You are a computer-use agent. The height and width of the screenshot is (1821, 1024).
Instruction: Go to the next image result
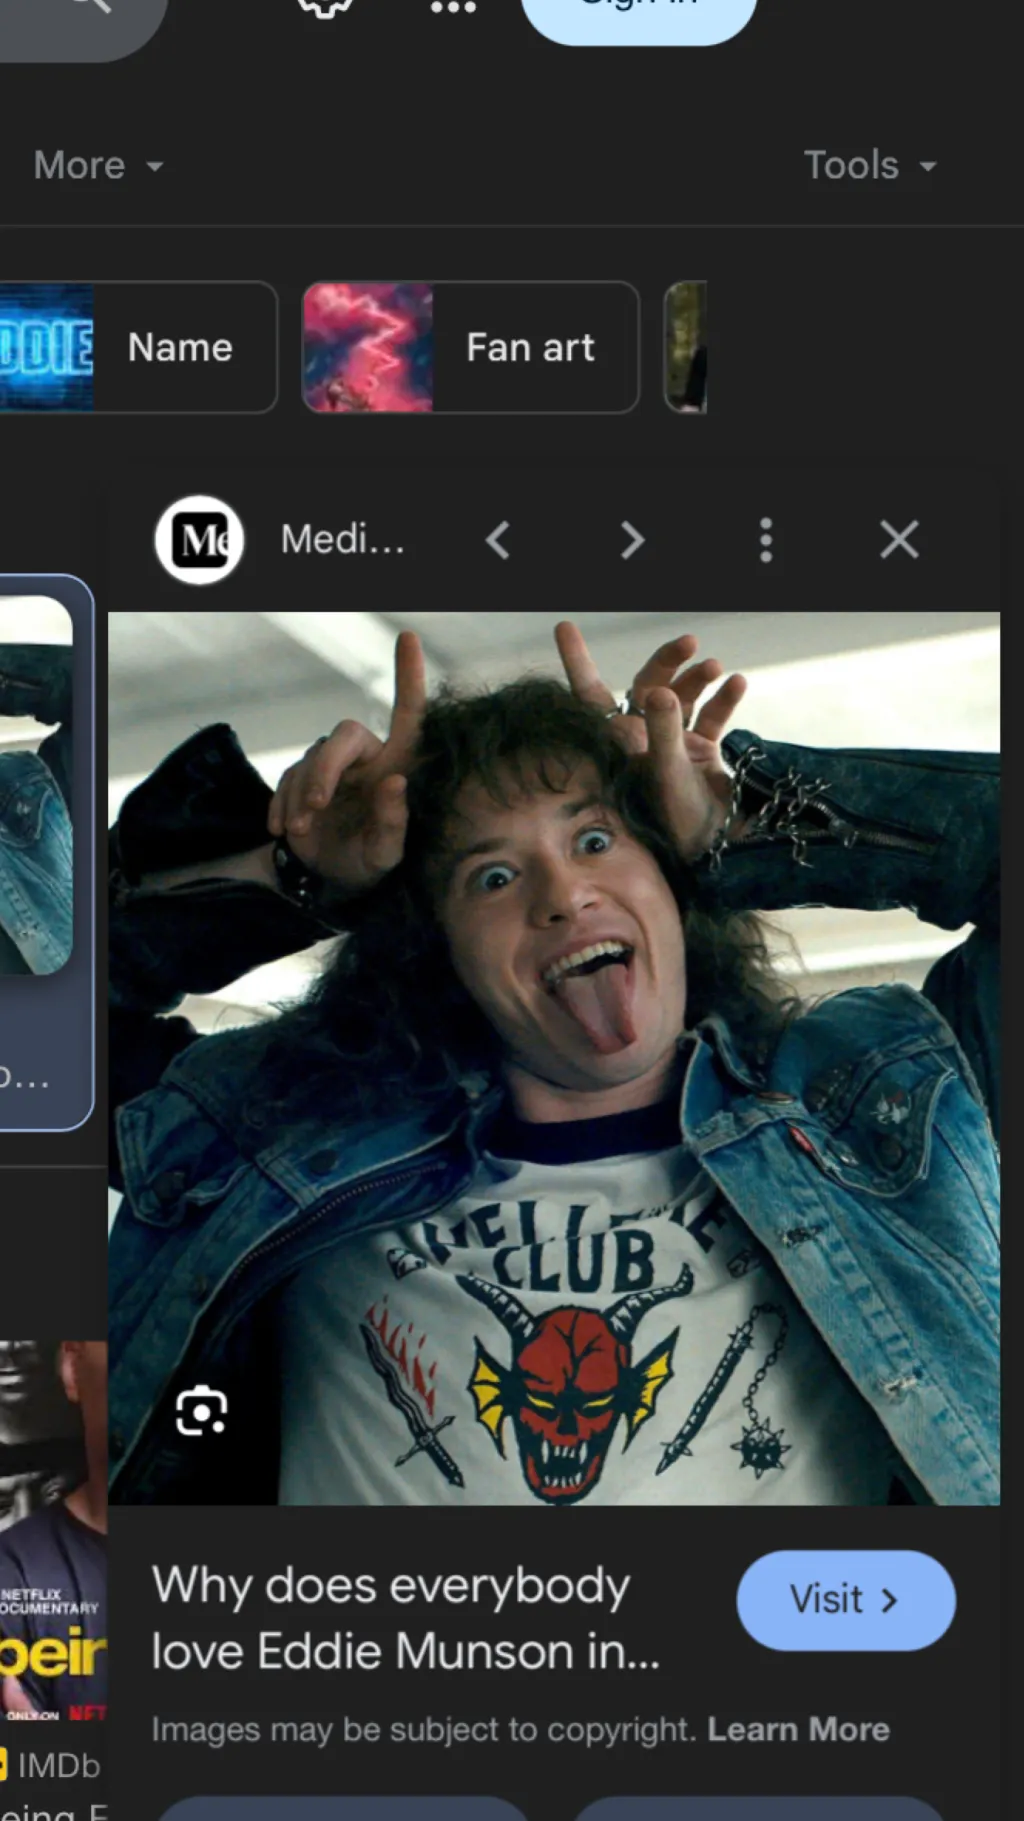click(631, 541)
